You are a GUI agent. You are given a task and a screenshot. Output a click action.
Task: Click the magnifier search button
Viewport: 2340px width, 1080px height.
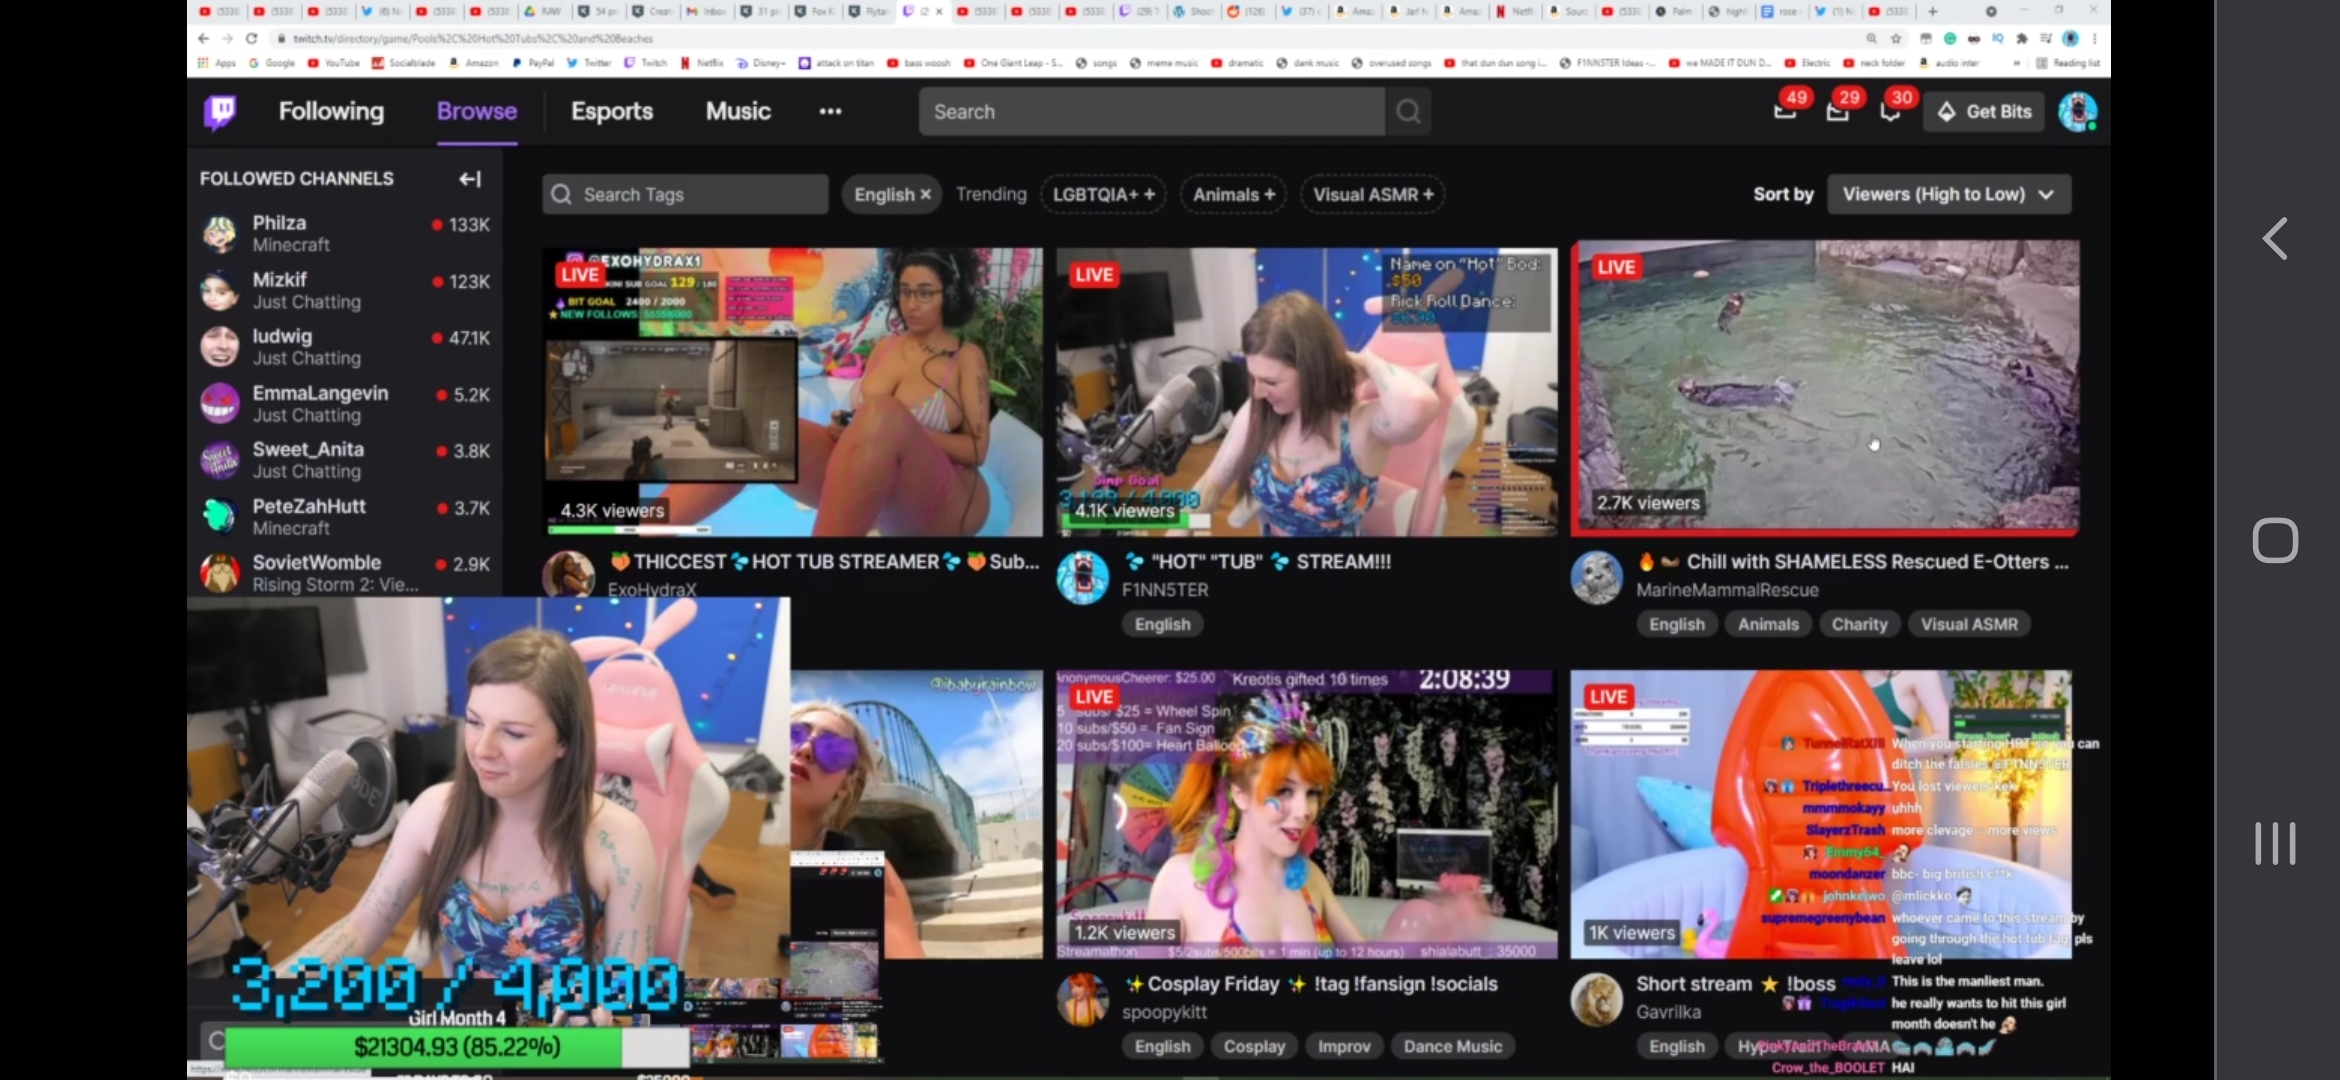pyautogui.click(x=1408, y=111)
